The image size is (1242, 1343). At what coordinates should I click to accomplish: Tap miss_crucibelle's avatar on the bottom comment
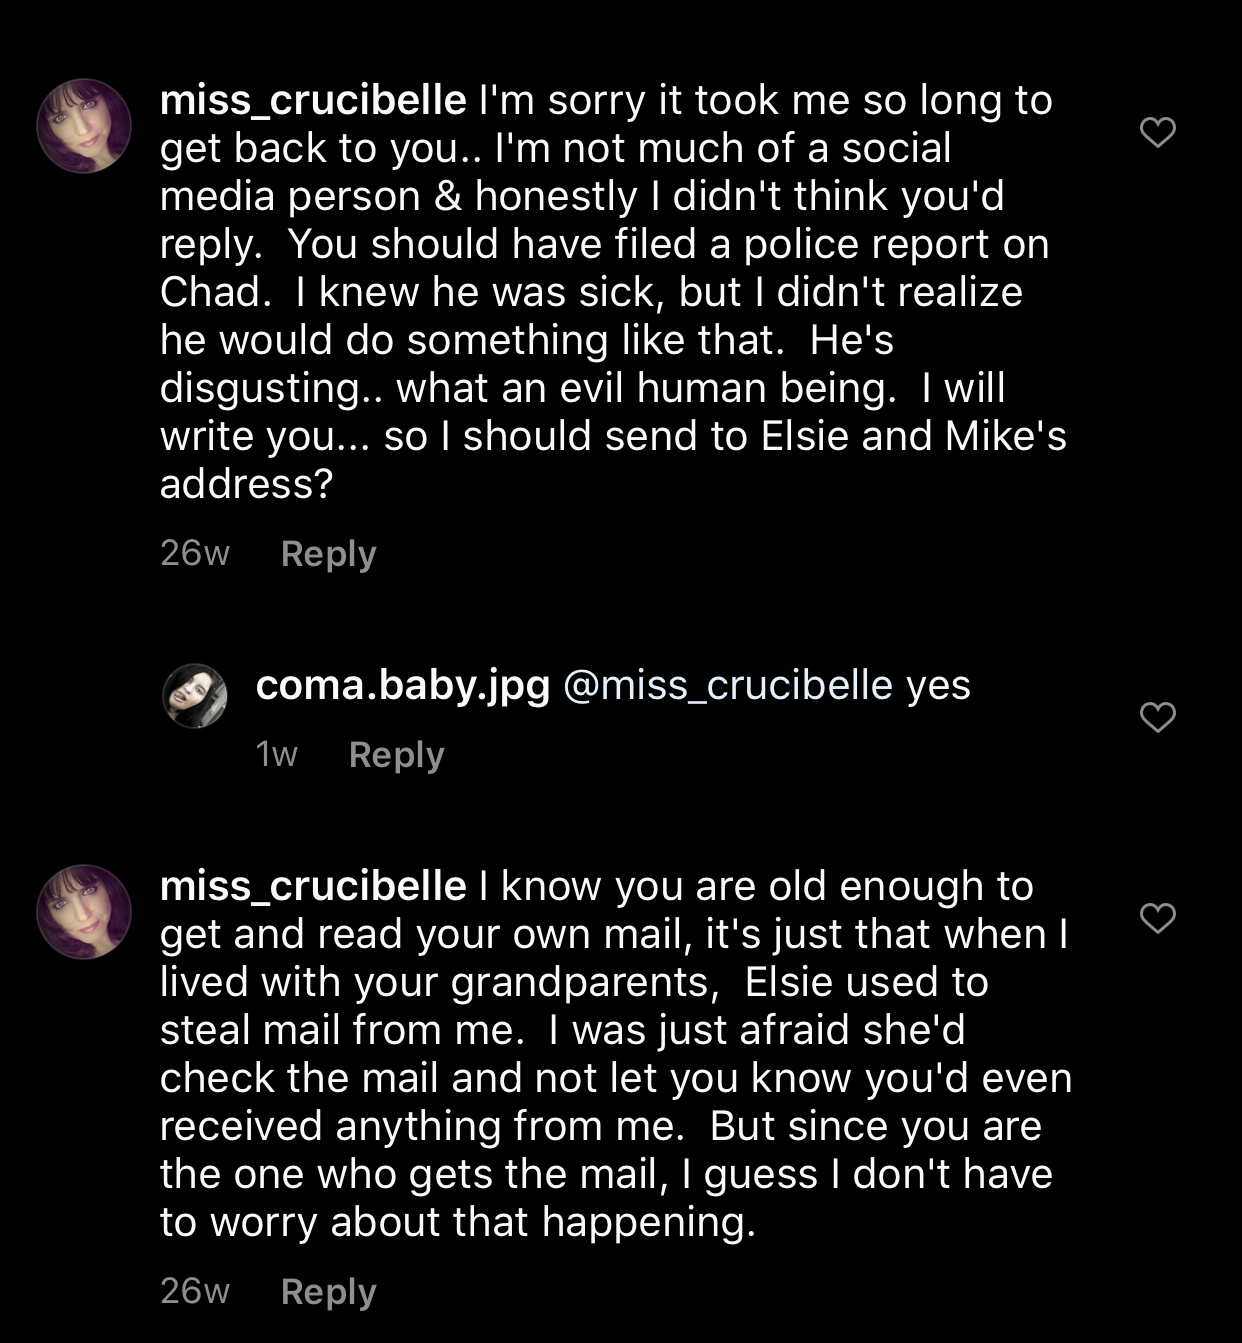click(84, 912)
